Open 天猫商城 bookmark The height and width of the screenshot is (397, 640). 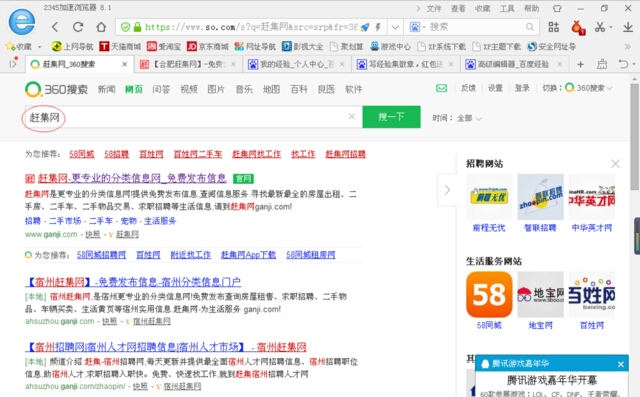120,47
